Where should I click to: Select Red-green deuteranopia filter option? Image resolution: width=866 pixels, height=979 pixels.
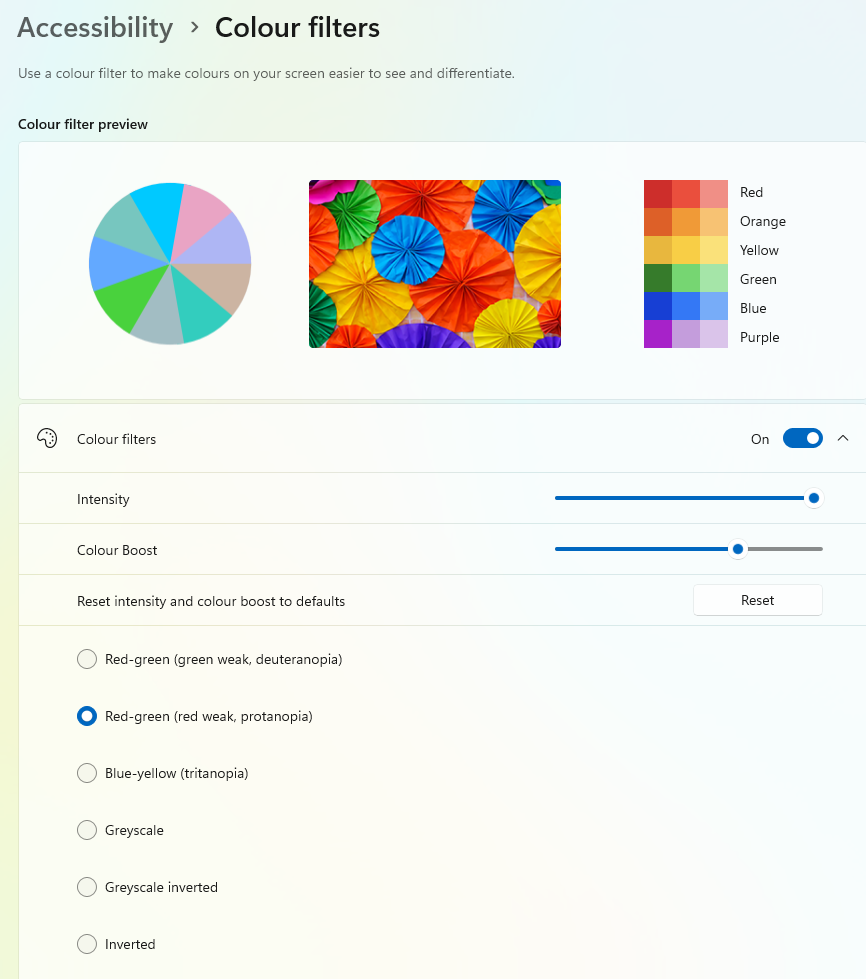click(87, 659)
